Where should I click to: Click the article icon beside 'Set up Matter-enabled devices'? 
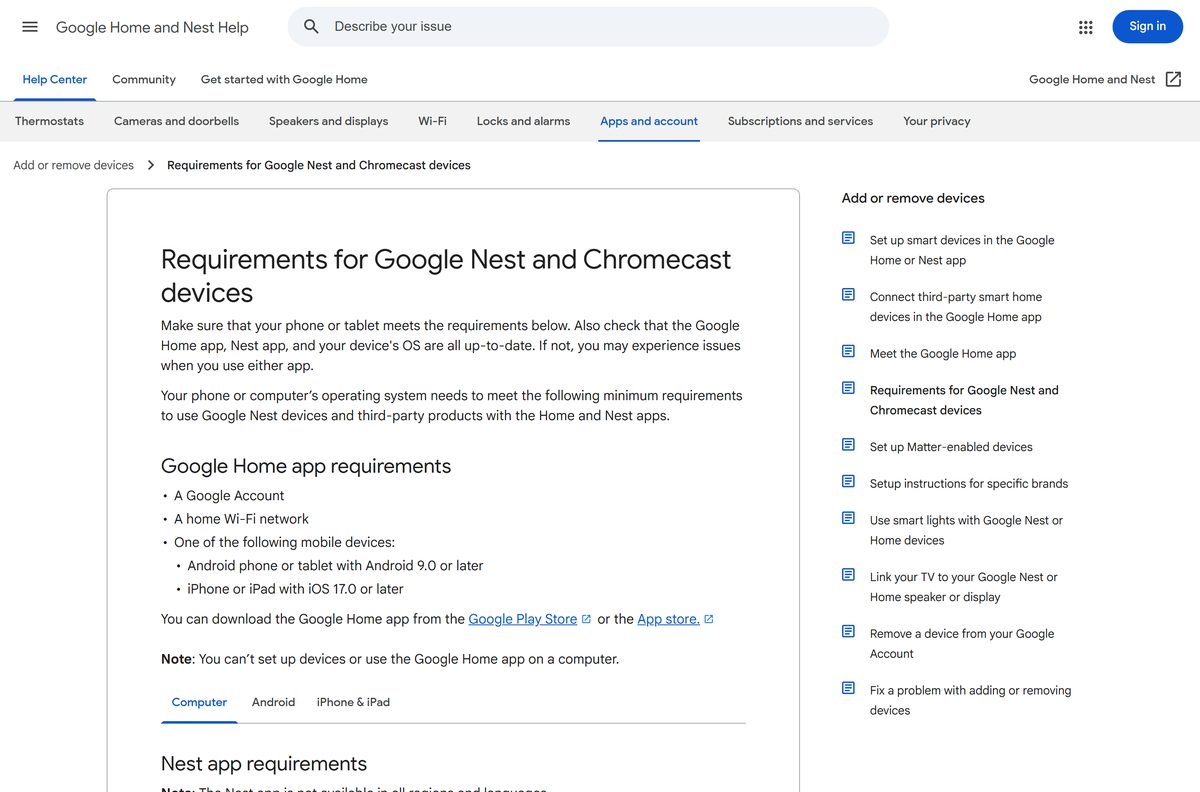[x=848, y=445]
